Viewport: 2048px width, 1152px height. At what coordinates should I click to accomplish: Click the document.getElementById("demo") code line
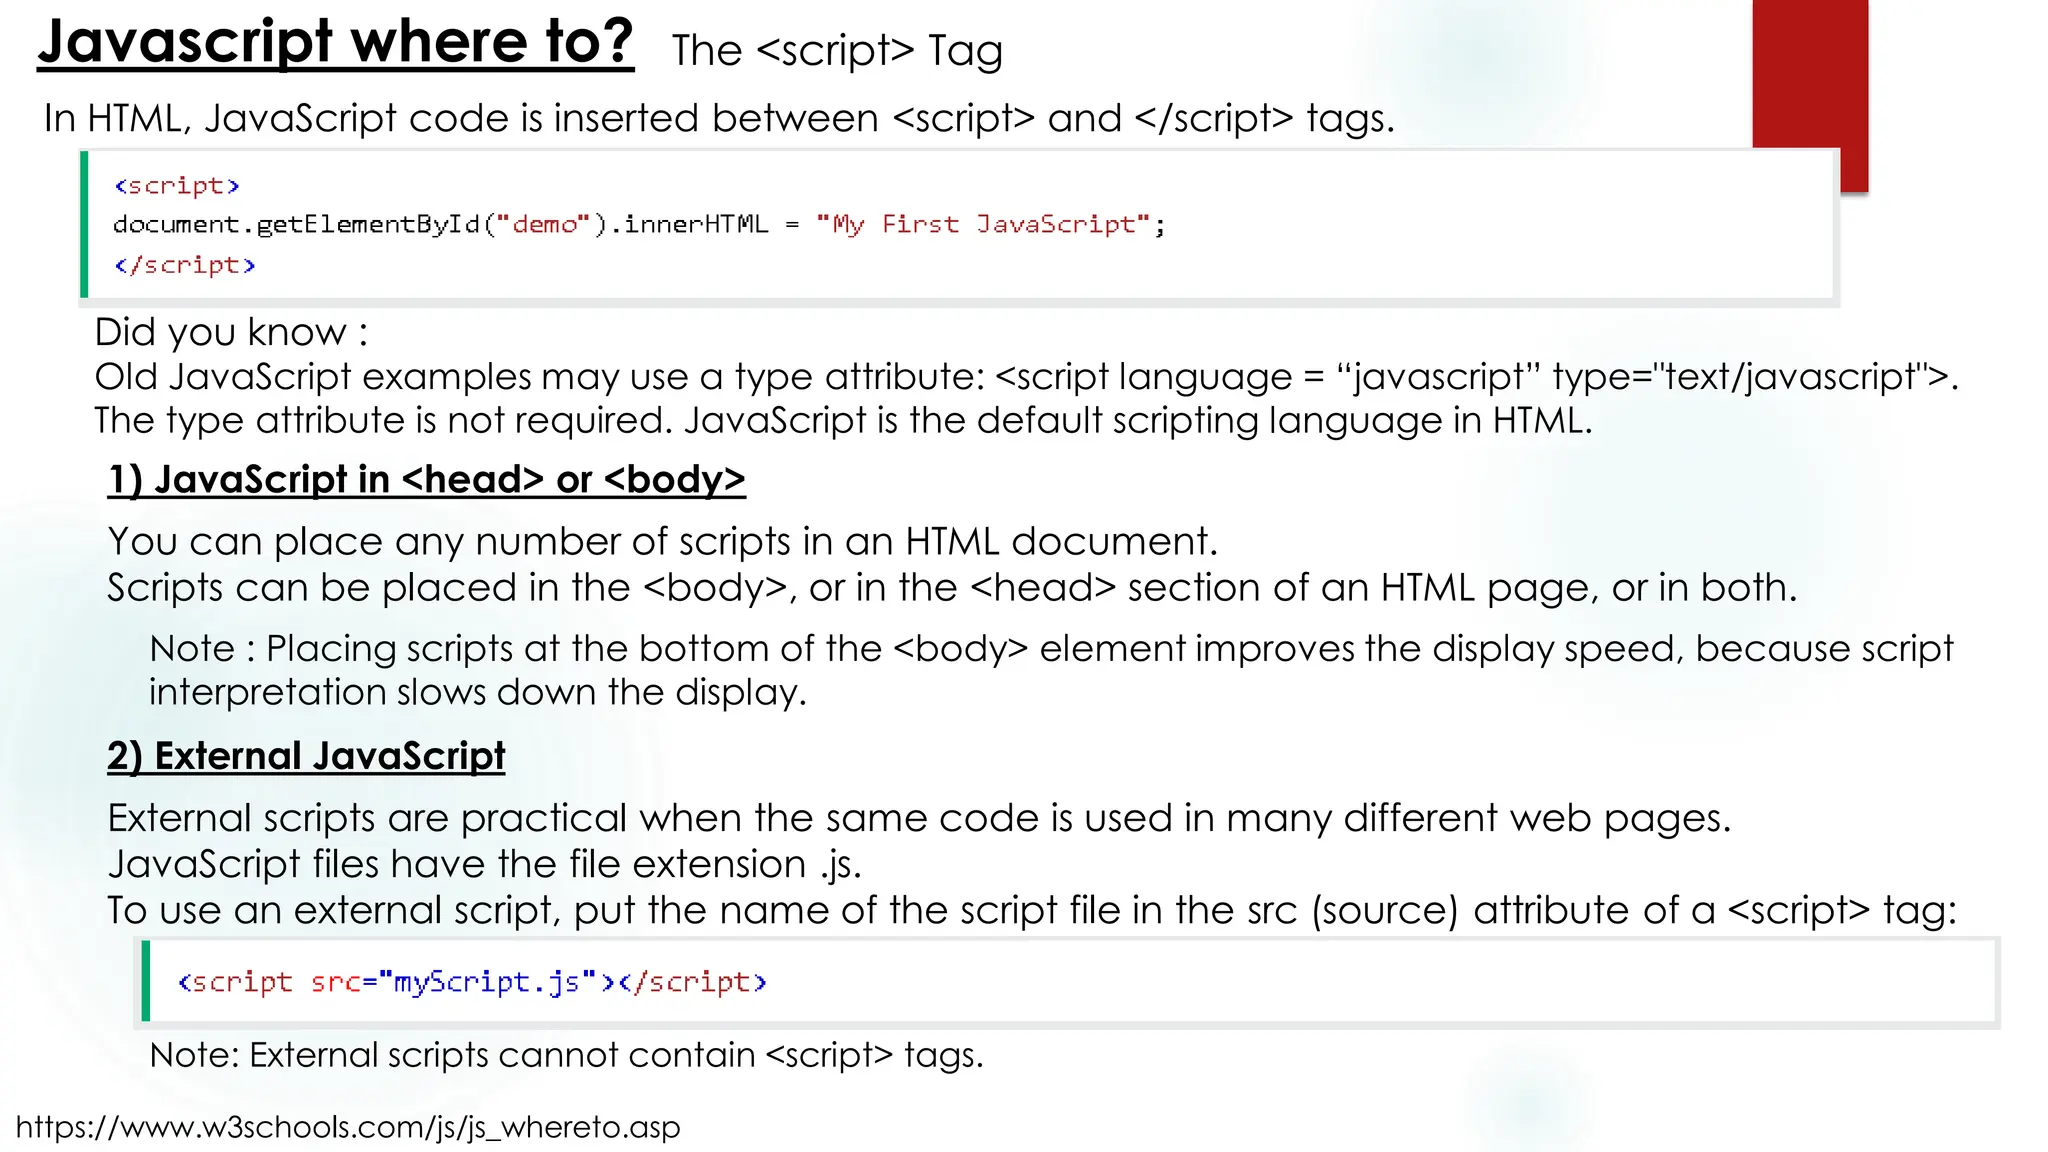640,224
